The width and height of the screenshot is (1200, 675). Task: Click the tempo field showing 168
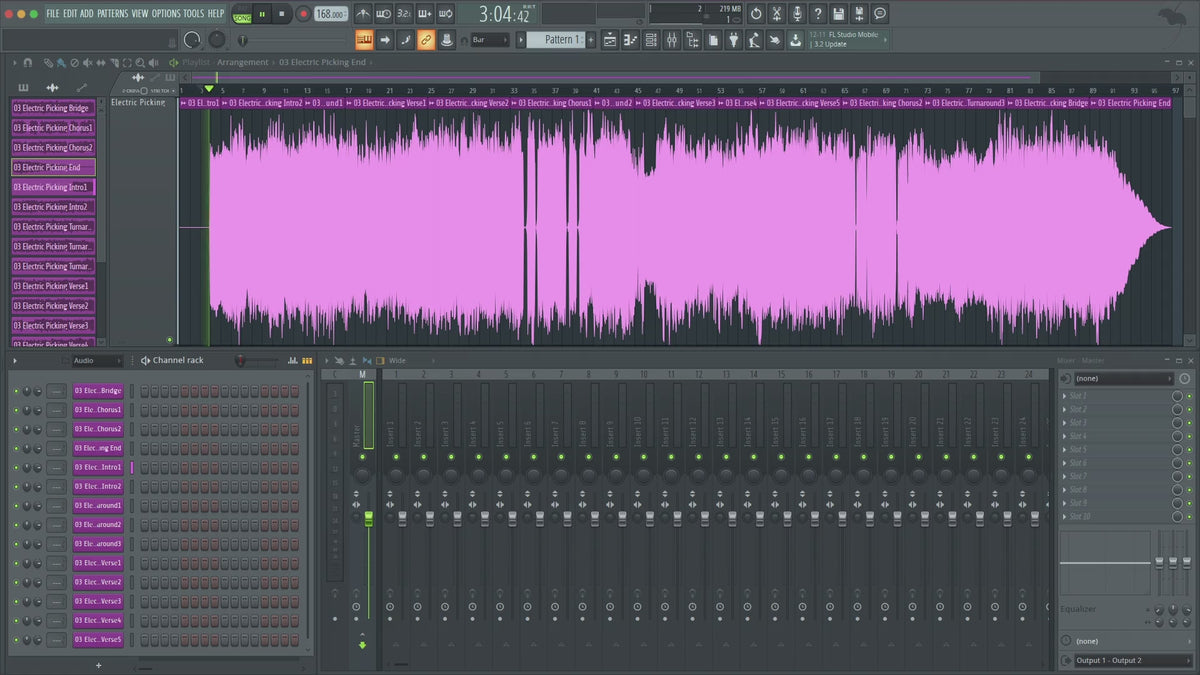tap(329, 14)
